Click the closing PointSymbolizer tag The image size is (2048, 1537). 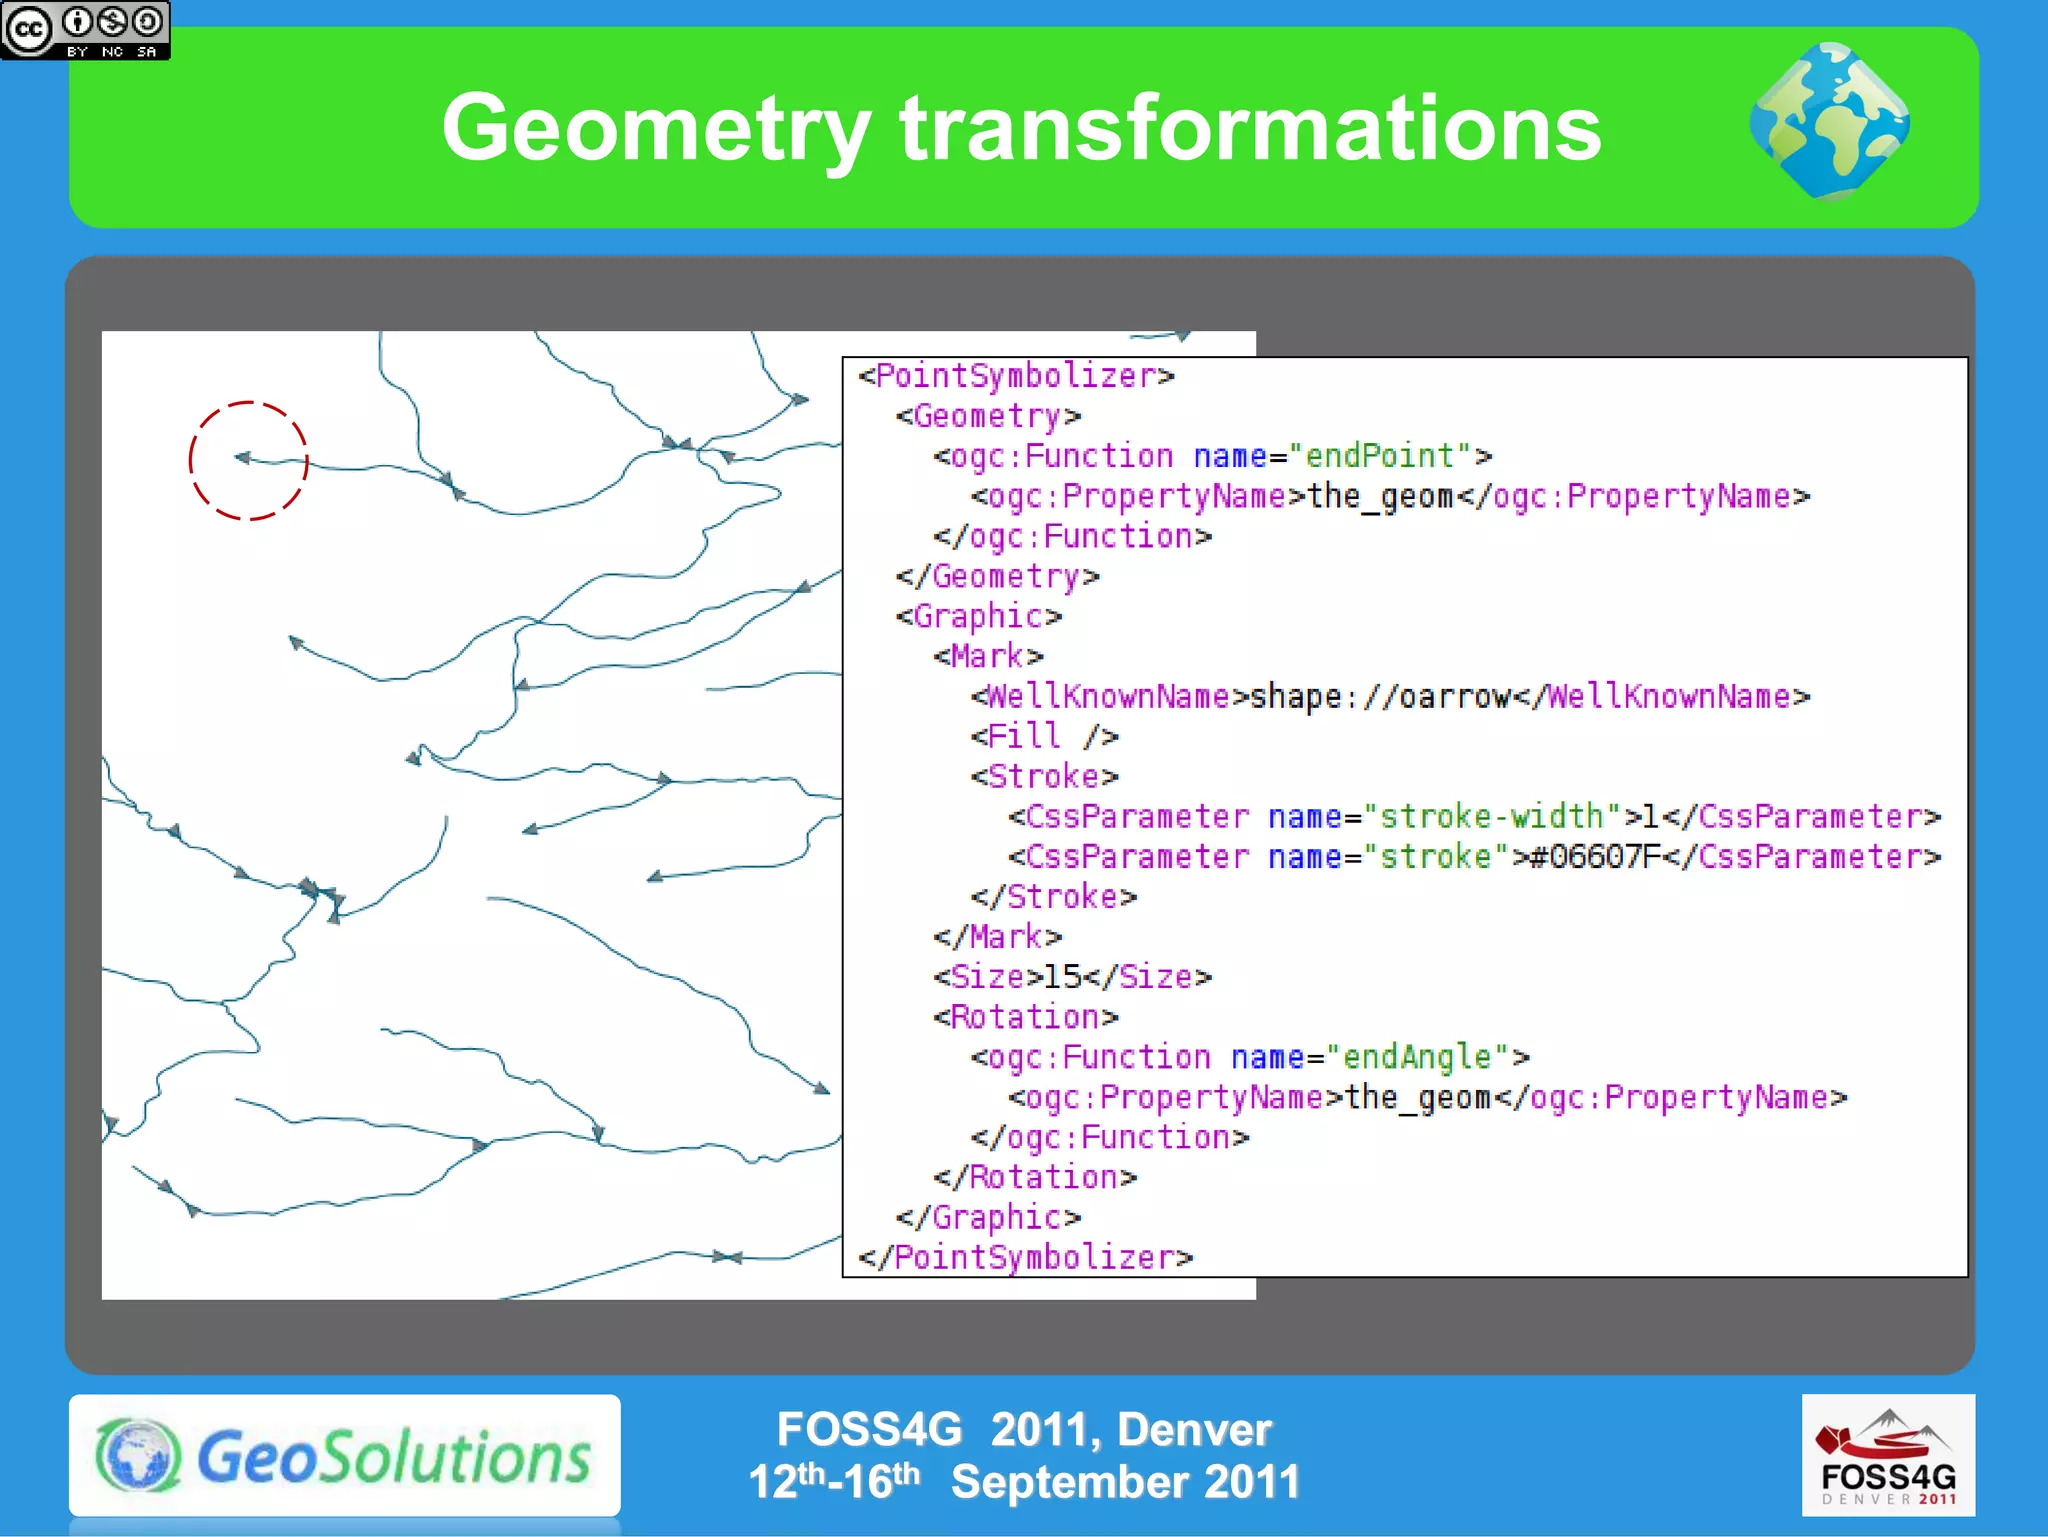(x=1025, y=1257)
